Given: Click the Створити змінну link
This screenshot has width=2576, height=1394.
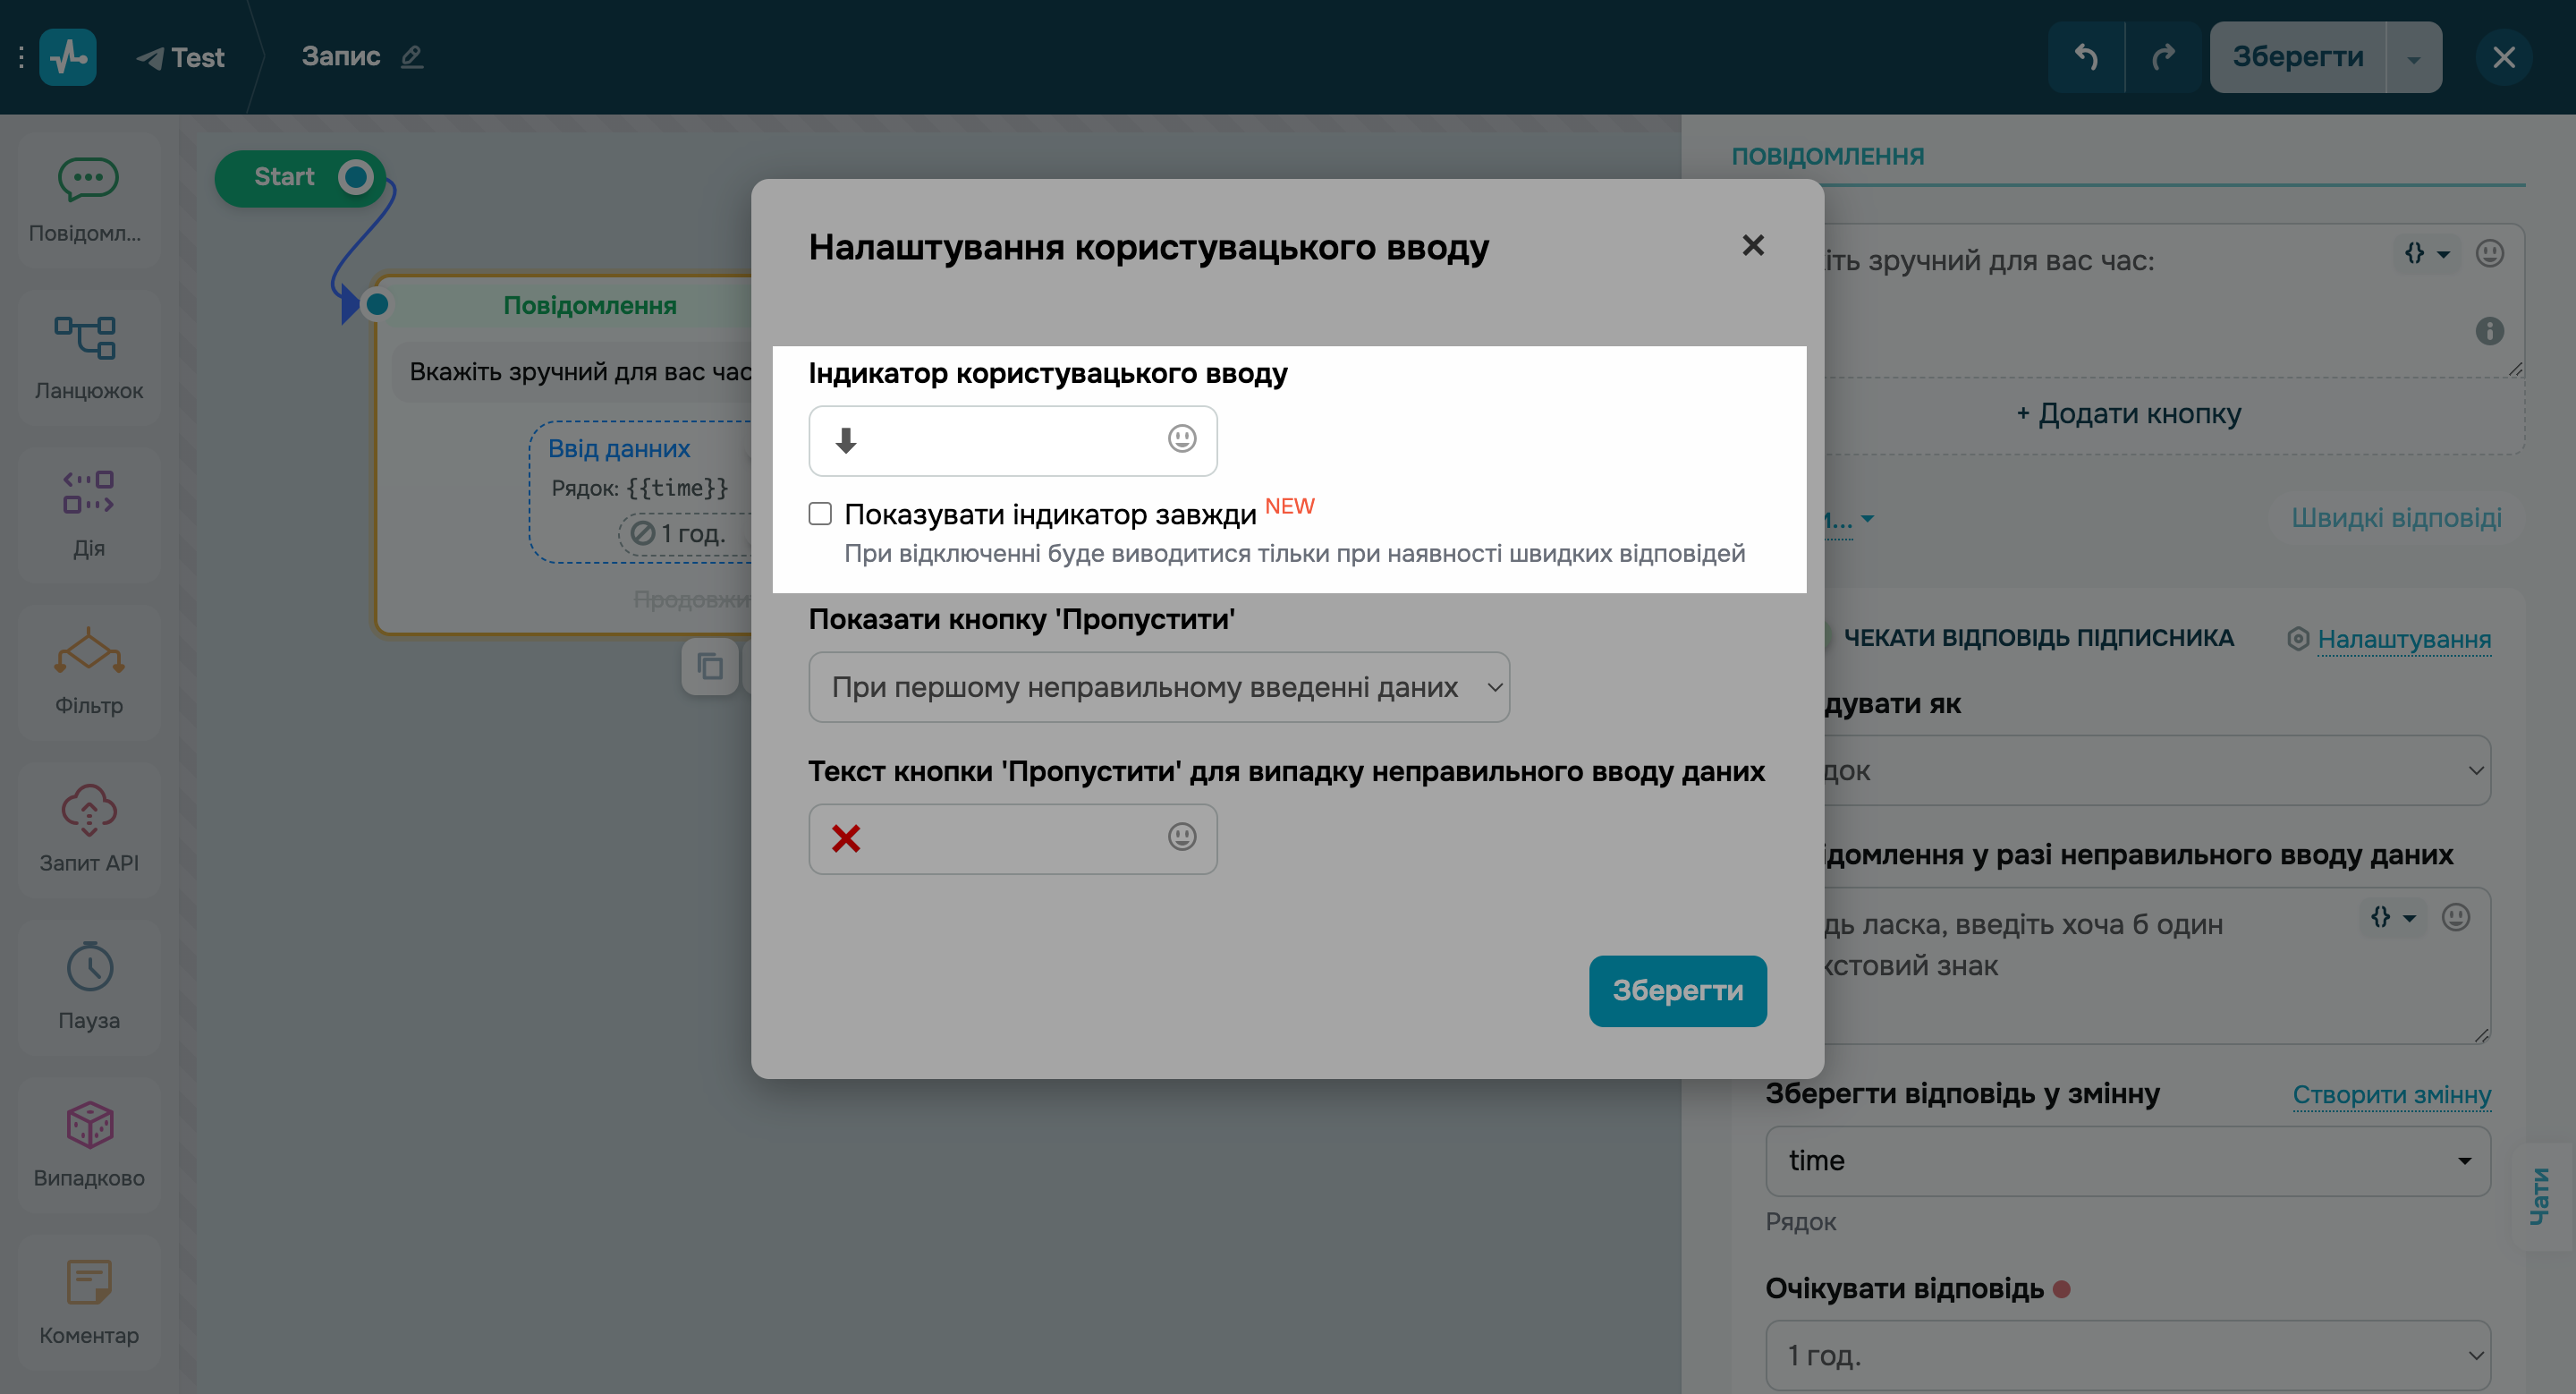Looking at the screenshot, I should pyautogui.click(x=2392, y=1095).
